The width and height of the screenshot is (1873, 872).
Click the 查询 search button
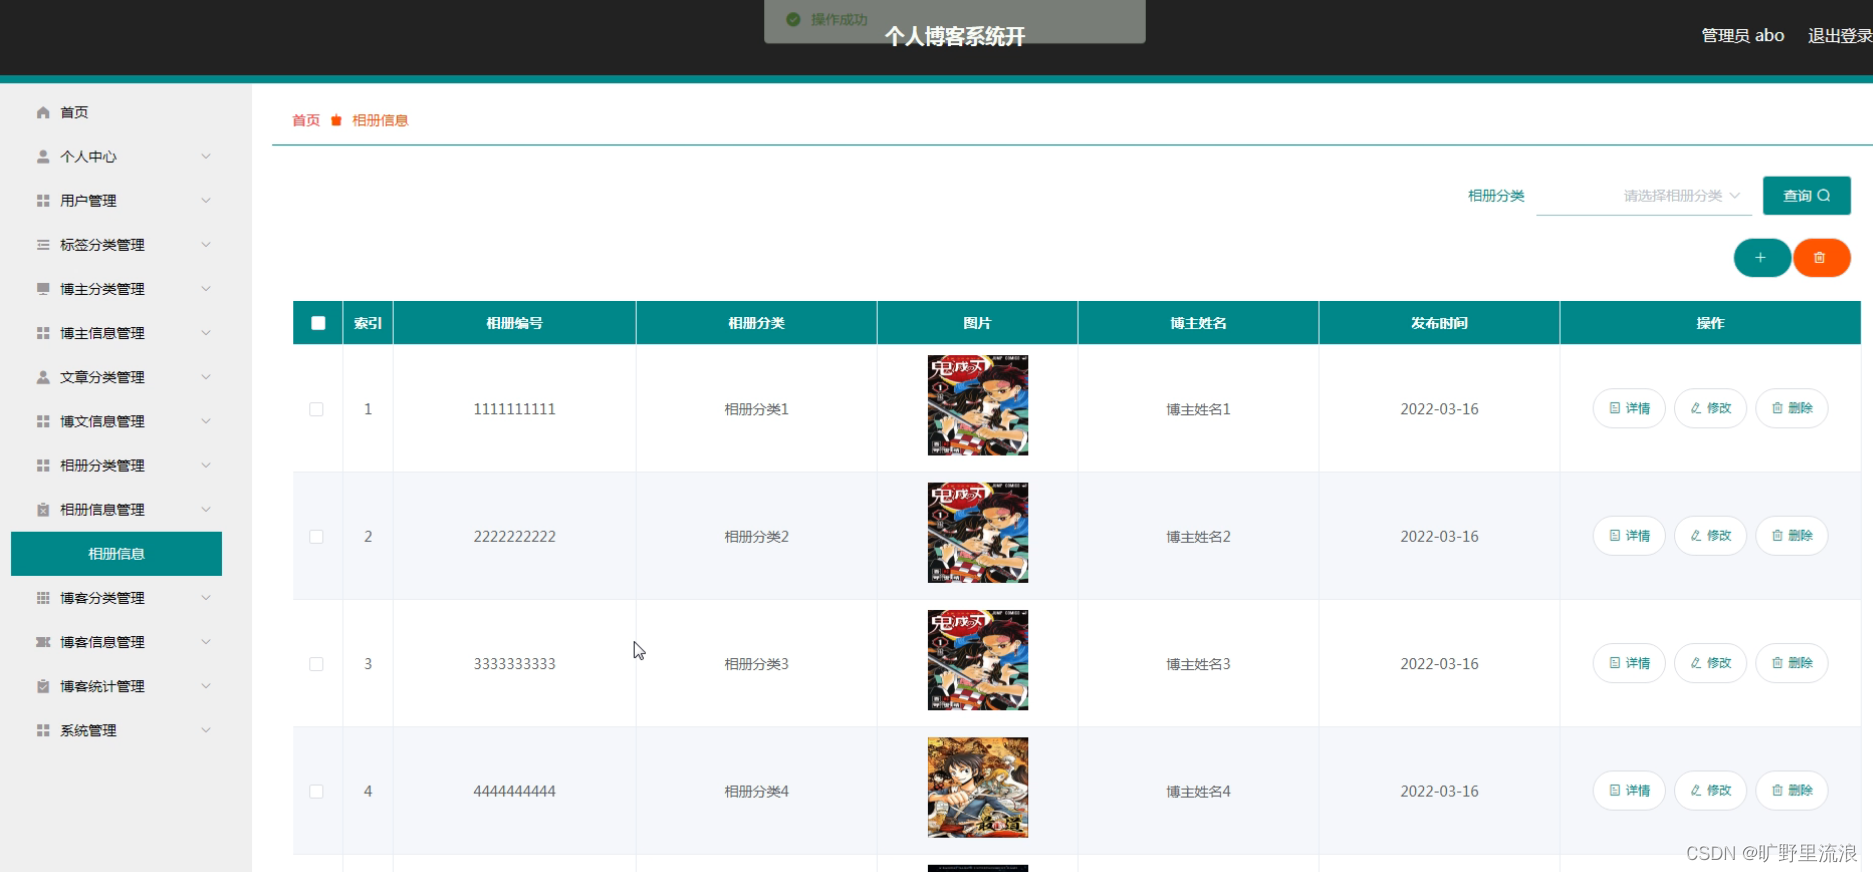tap(1806, 196)
